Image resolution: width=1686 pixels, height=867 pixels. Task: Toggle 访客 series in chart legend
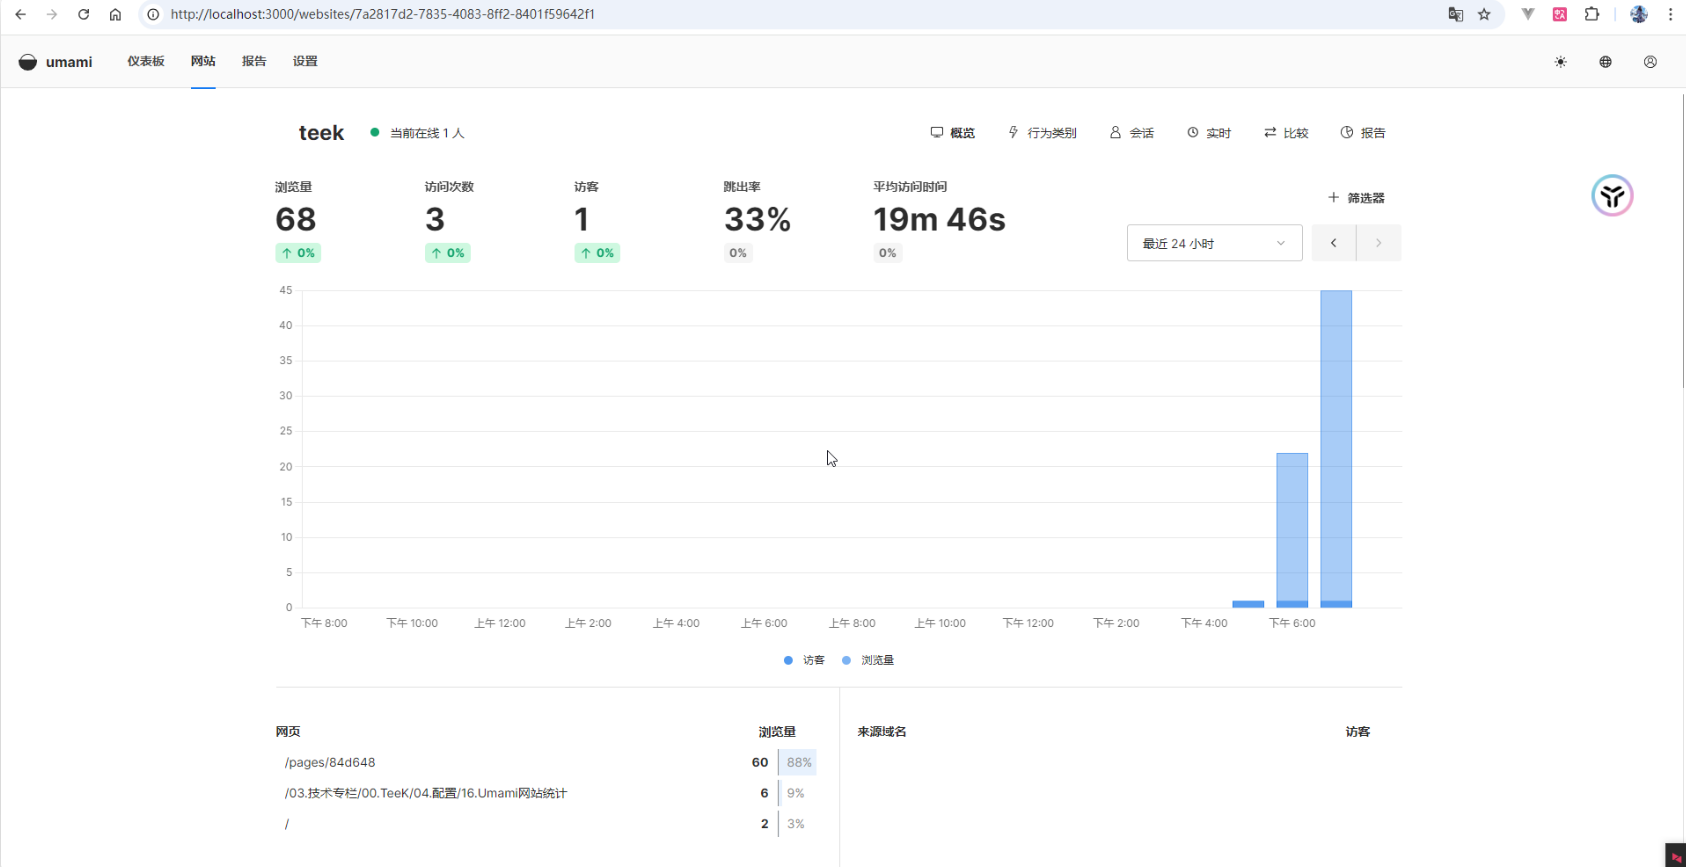click(805, 660)
